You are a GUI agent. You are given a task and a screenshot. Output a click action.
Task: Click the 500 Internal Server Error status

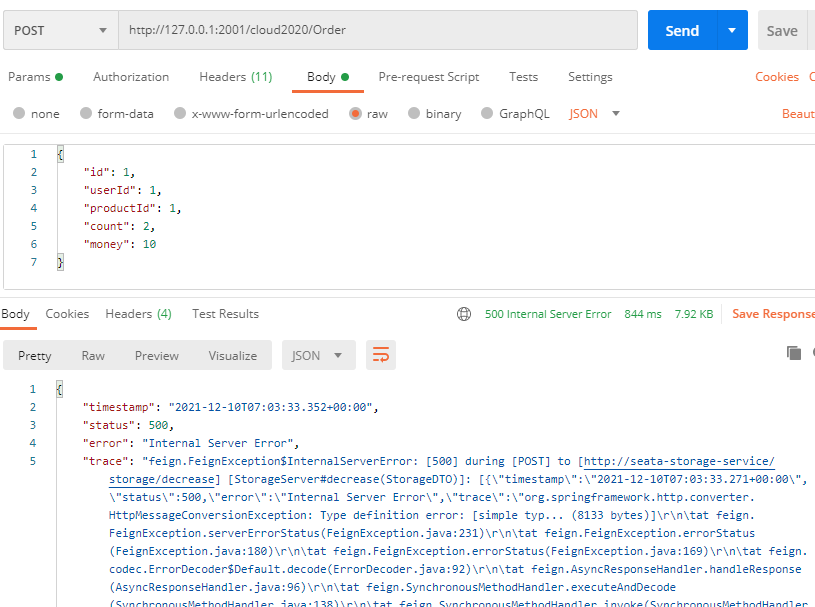(548, 314)
